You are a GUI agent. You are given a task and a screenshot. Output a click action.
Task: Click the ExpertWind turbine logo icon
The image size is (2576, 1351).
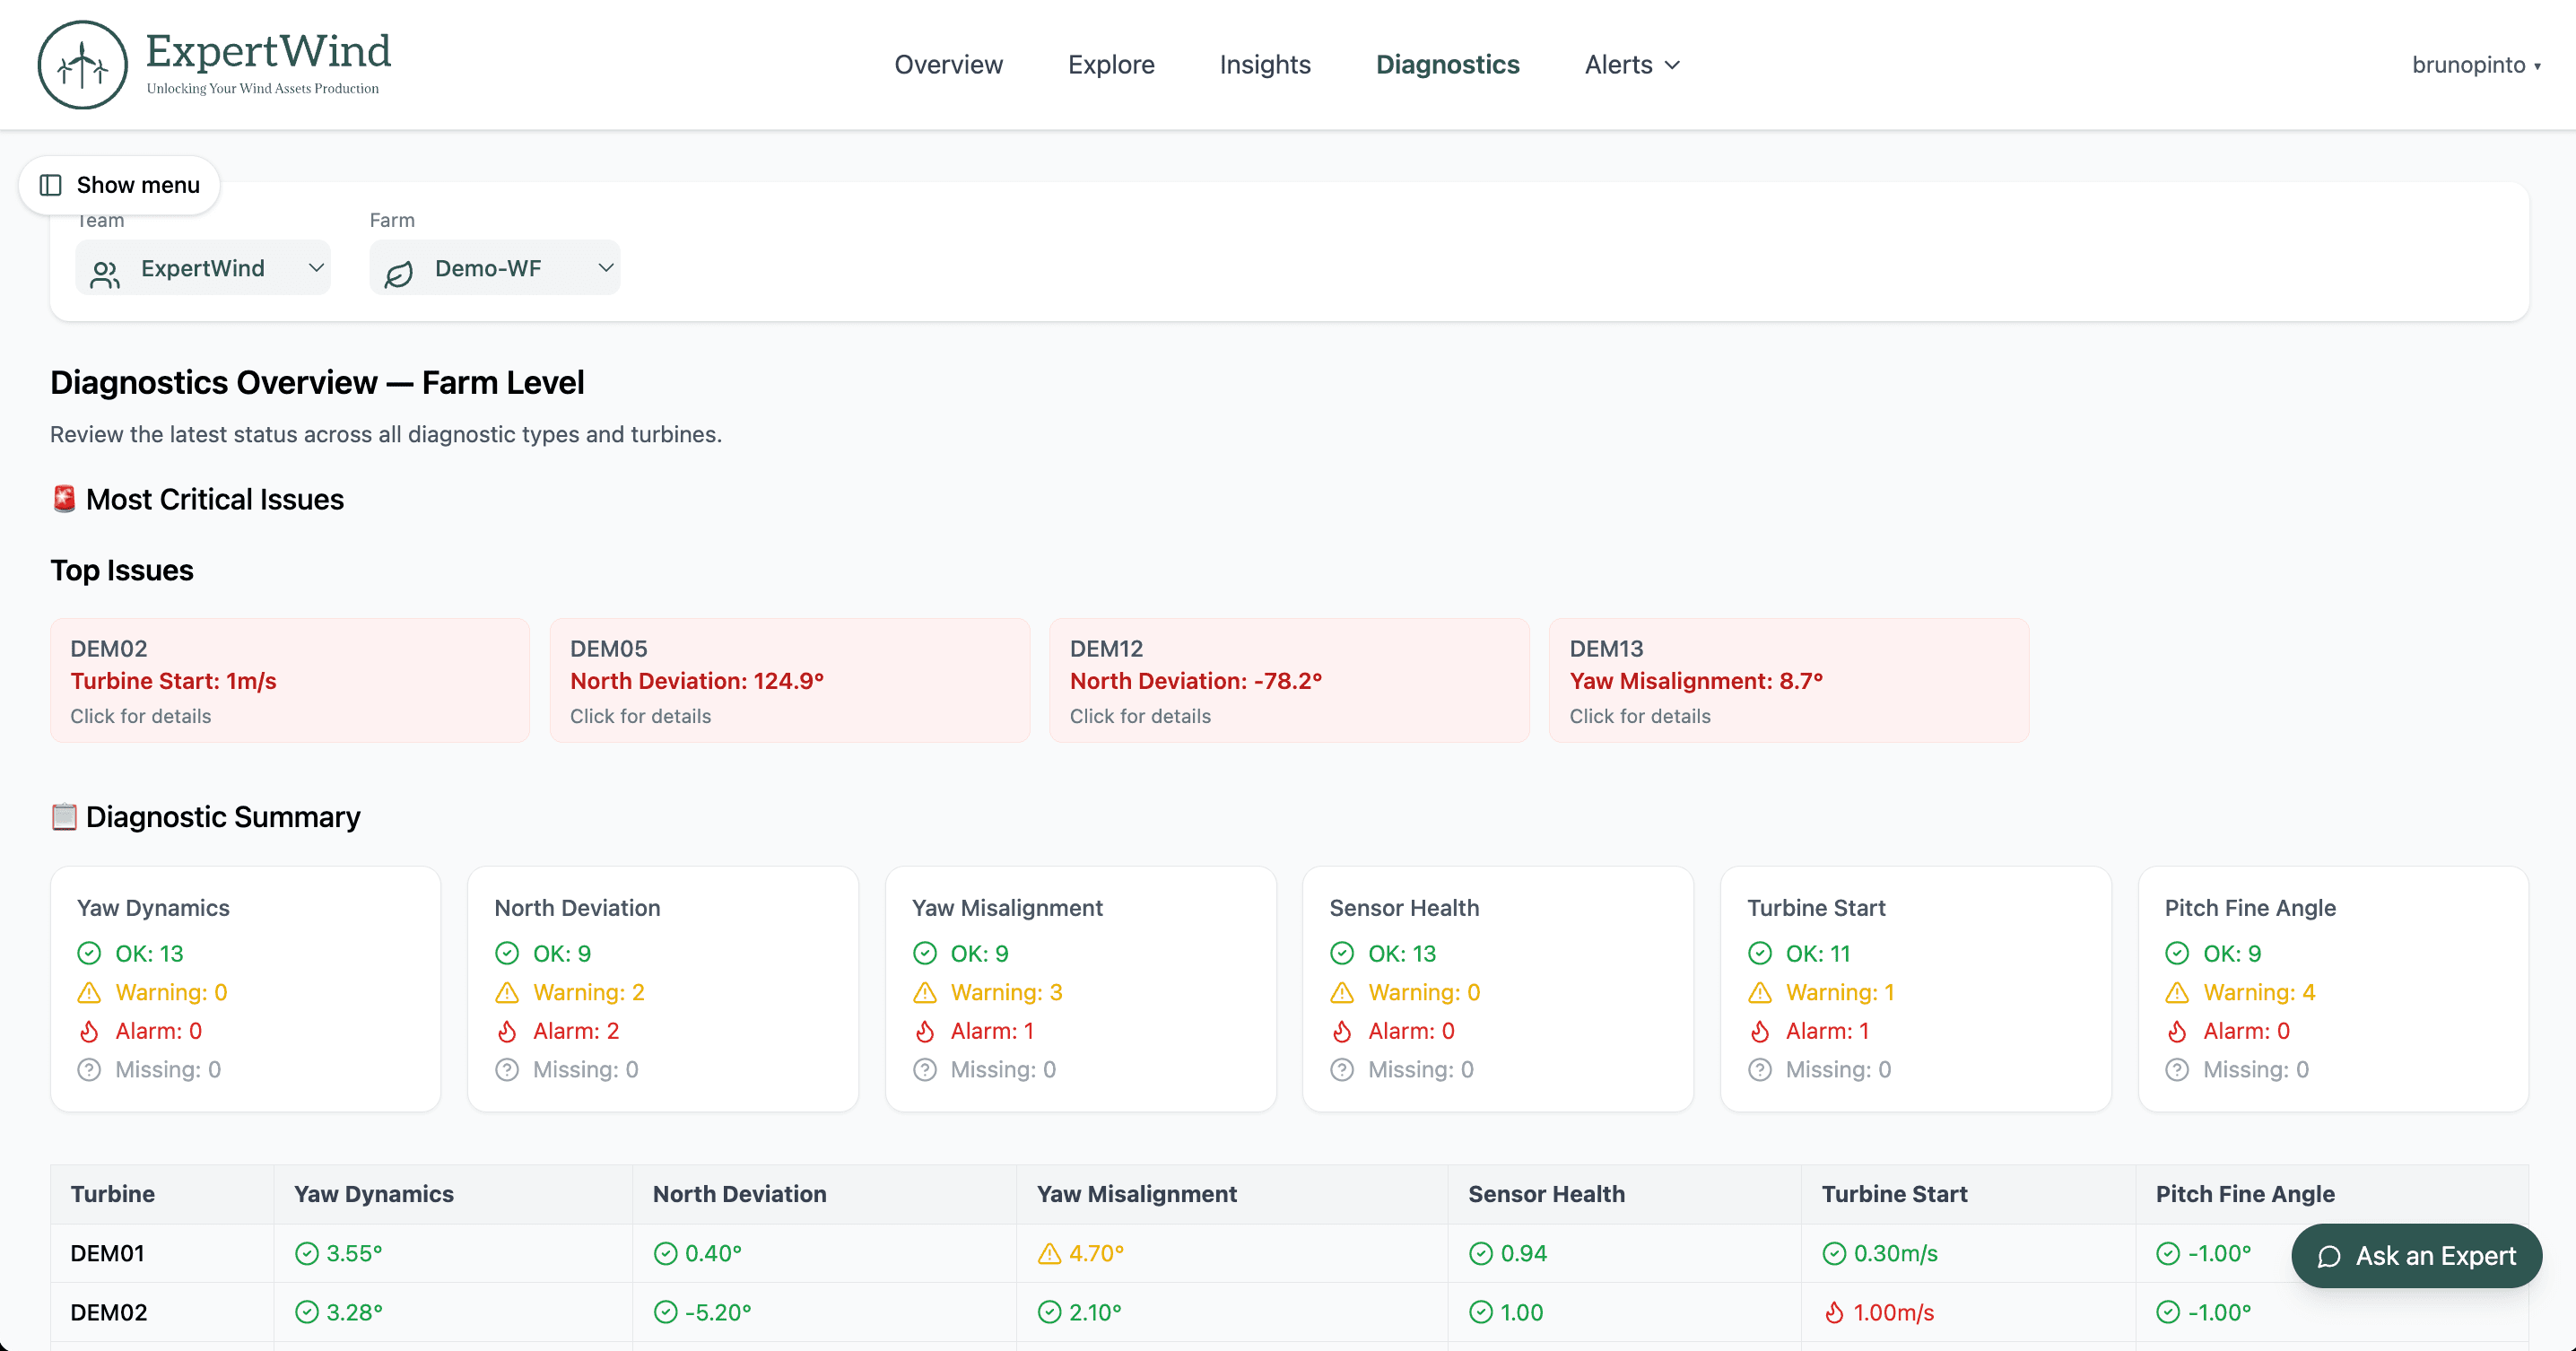(x=82, y=65)
